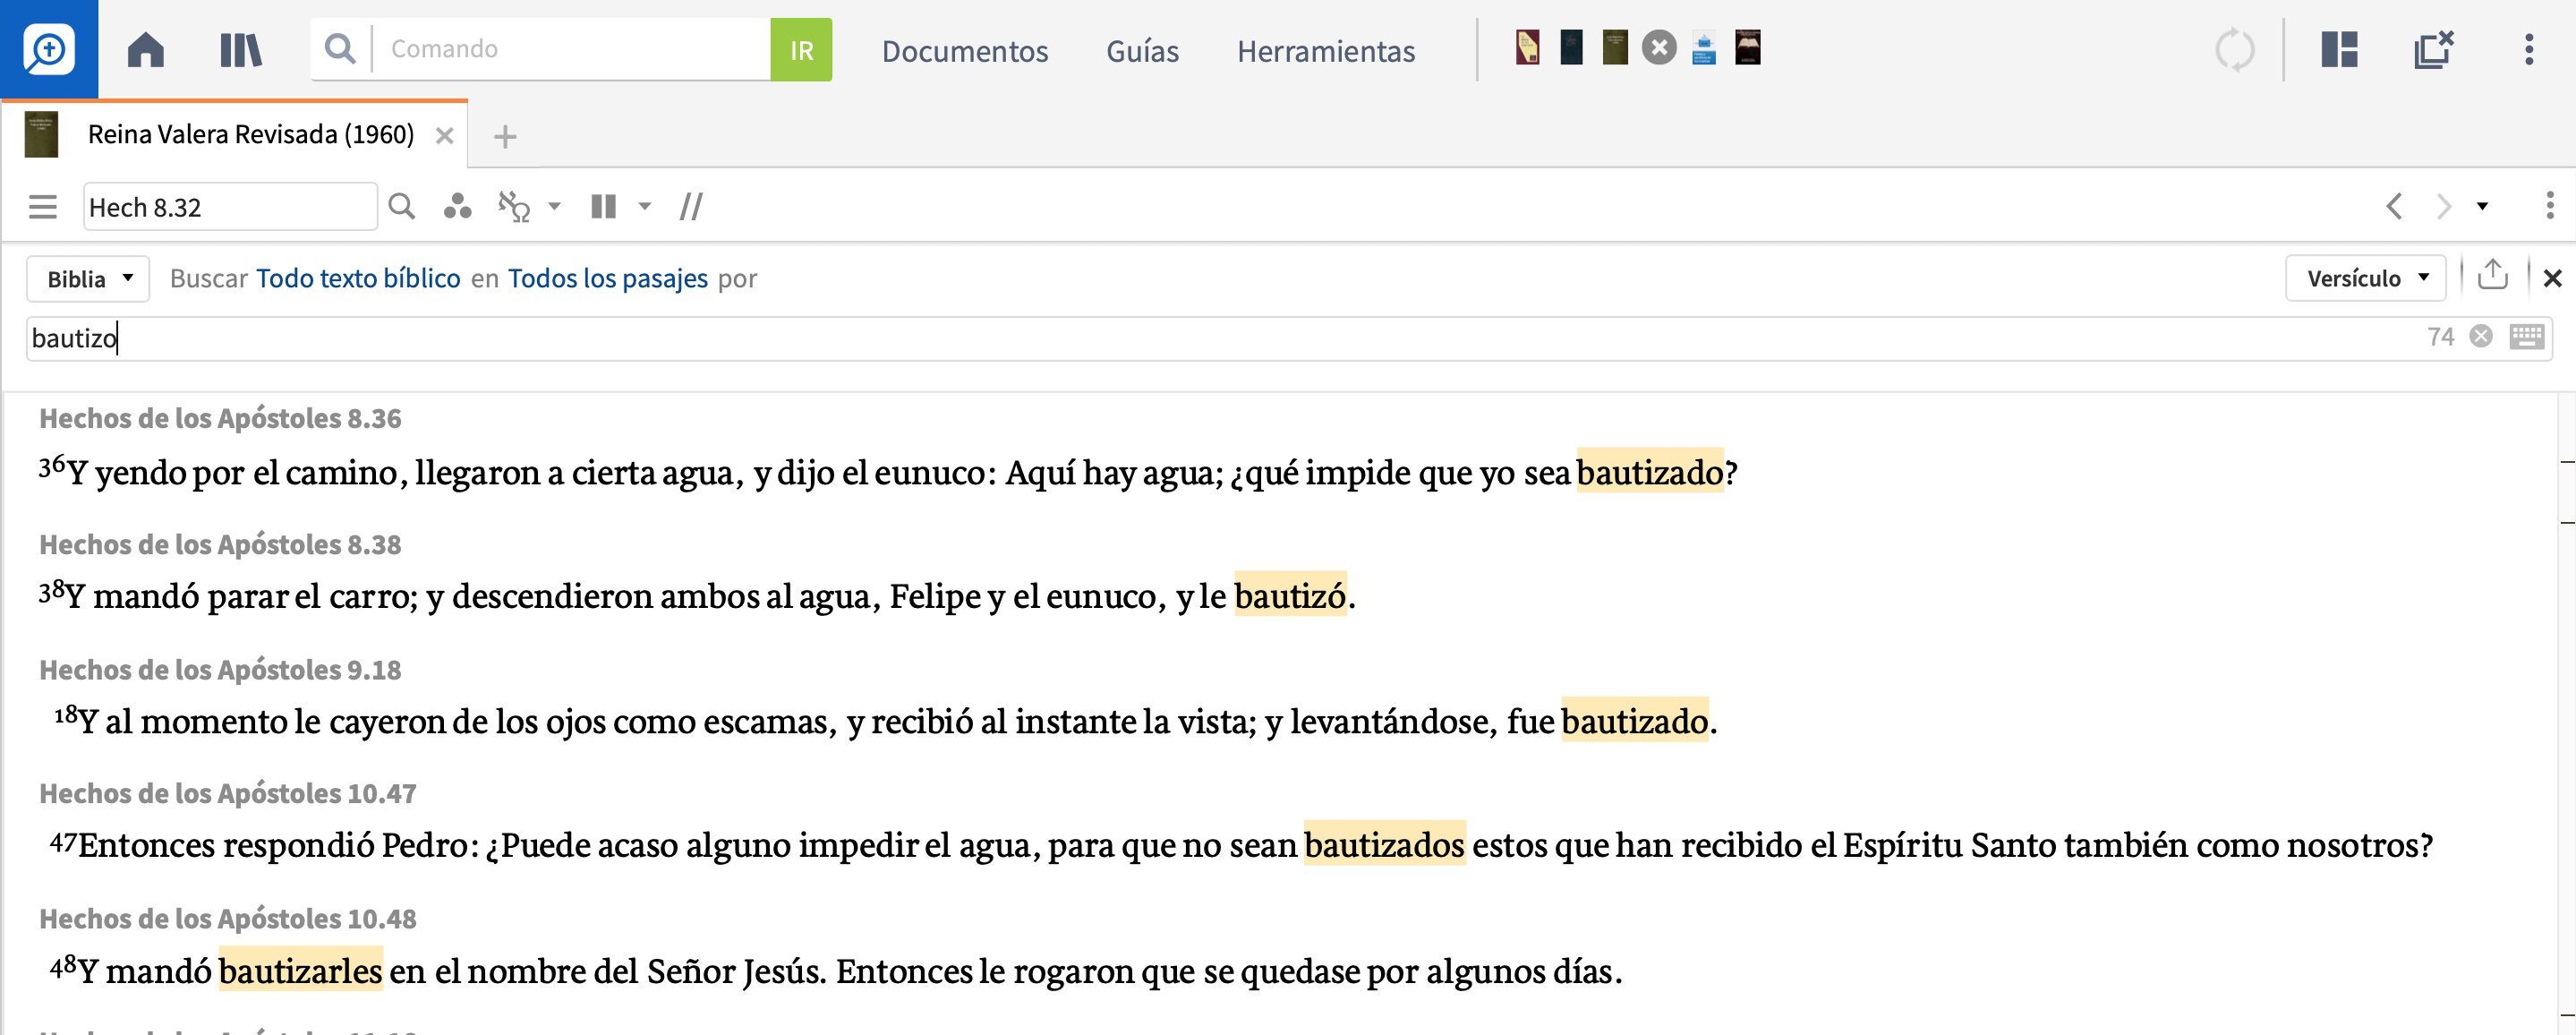
Task: Navigate forward with right arrow
Action: tap(2444, 207)
